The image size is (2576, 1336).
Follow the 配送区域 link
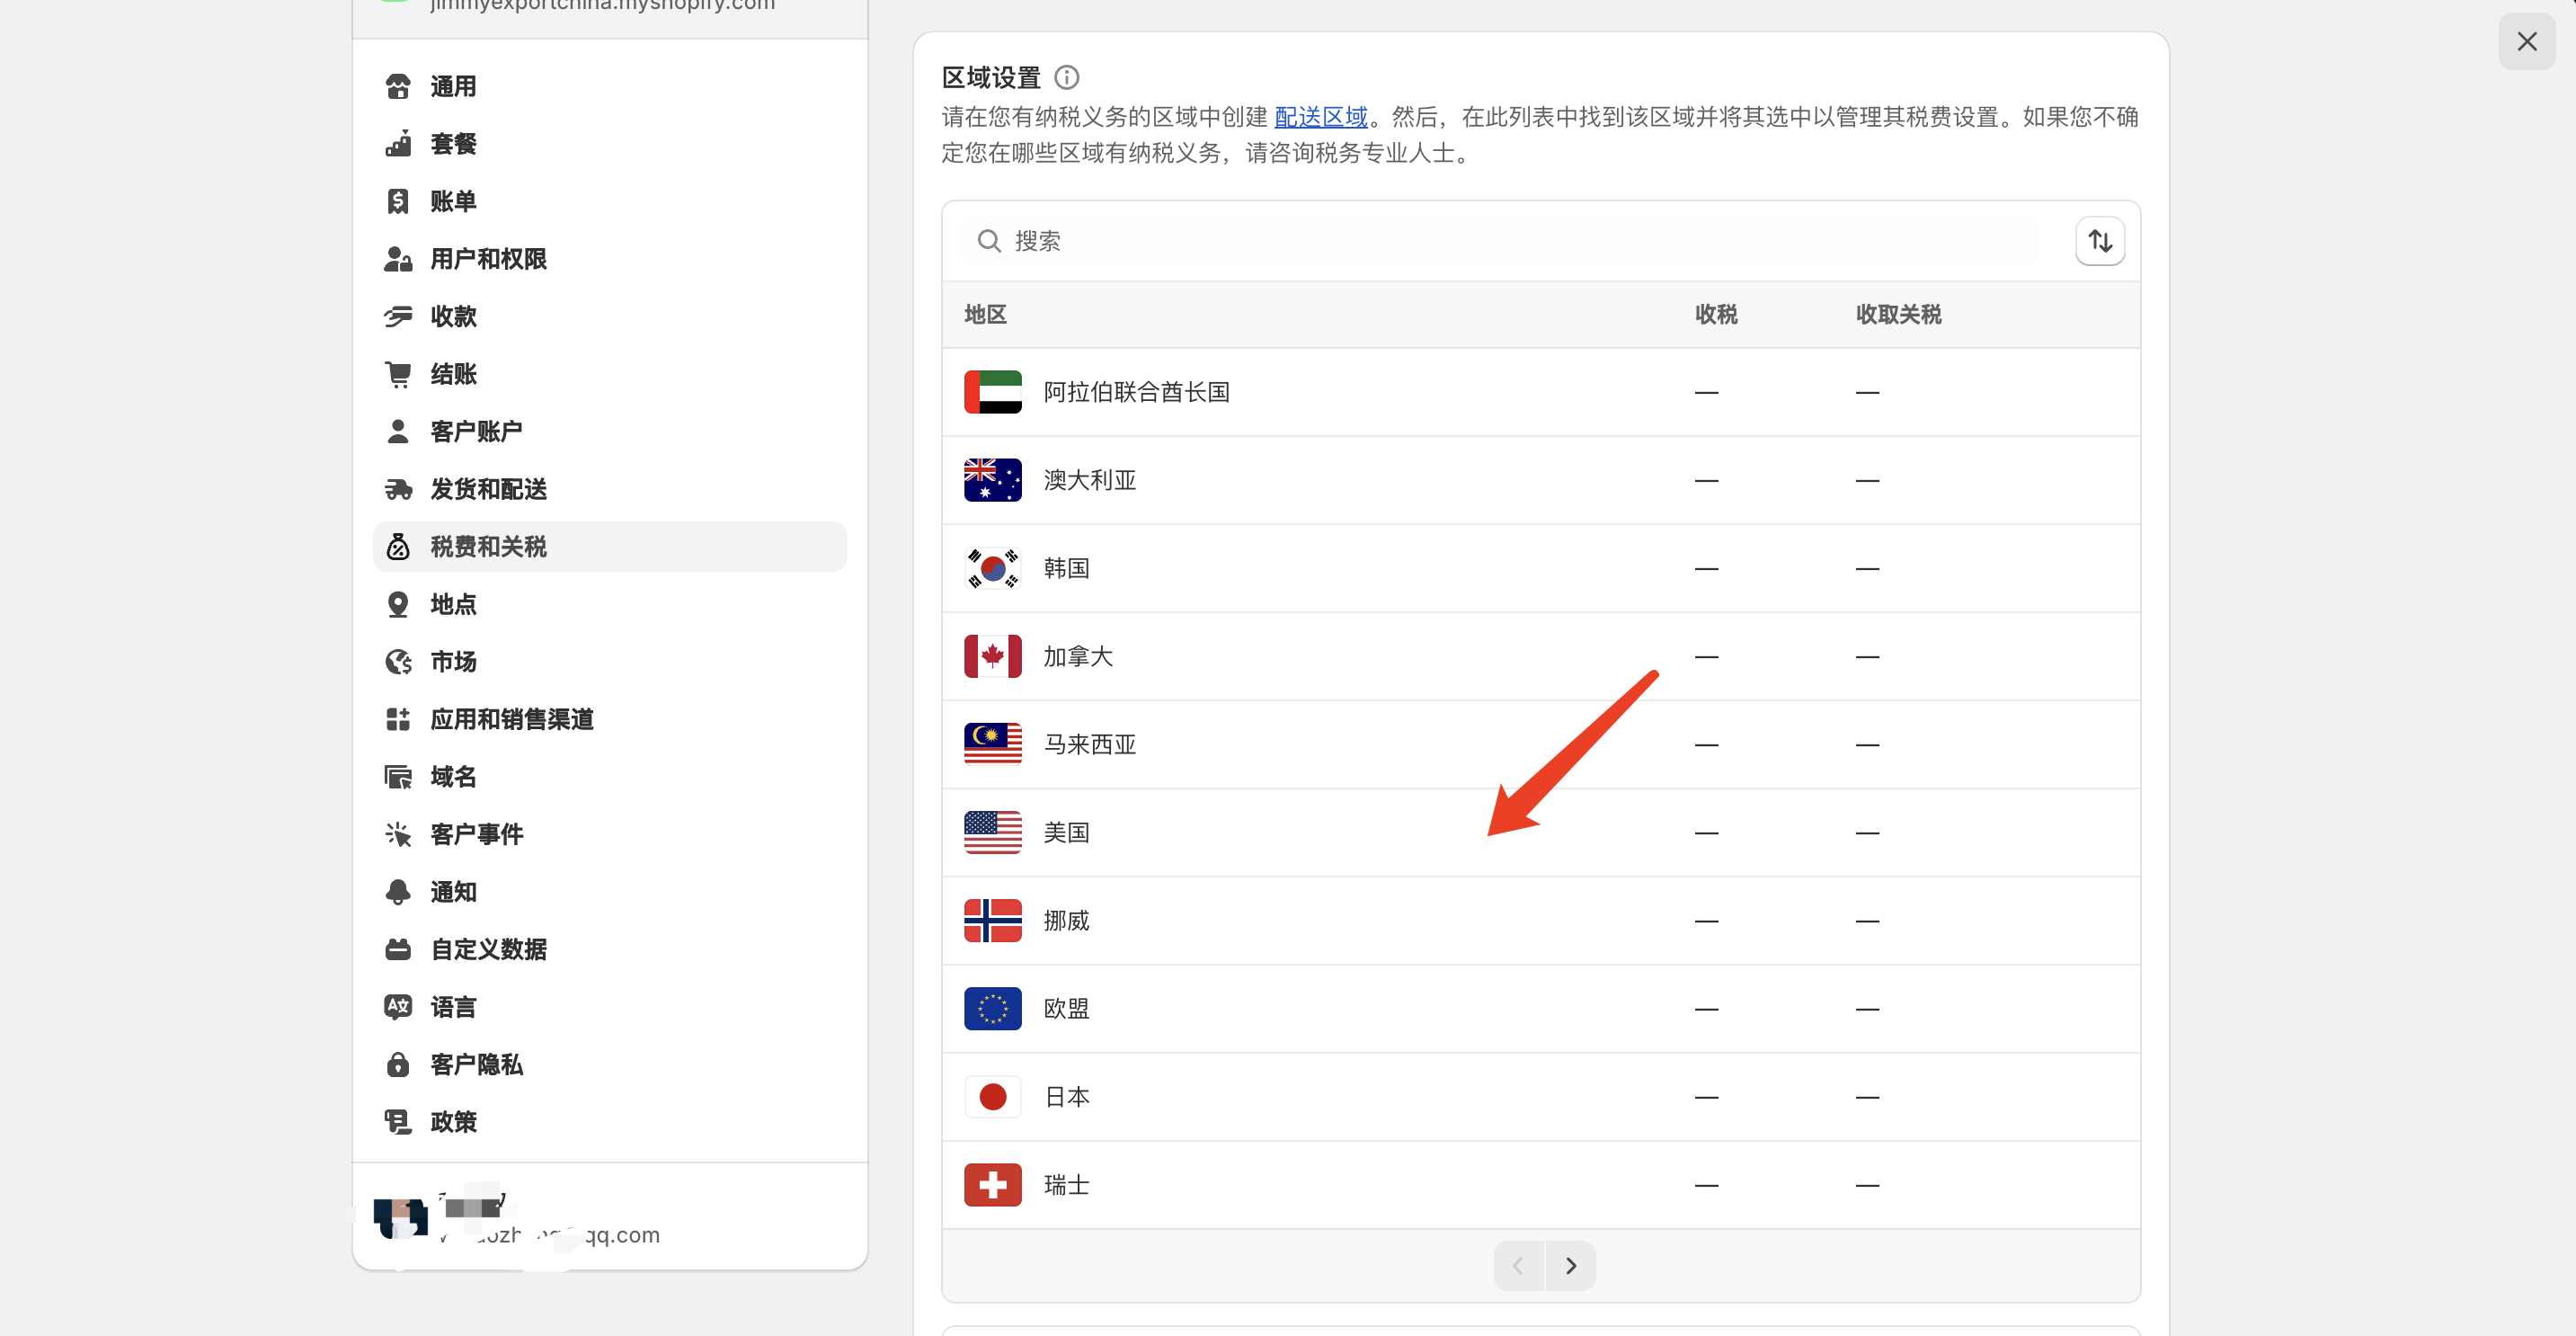[x=1321, y=117]
